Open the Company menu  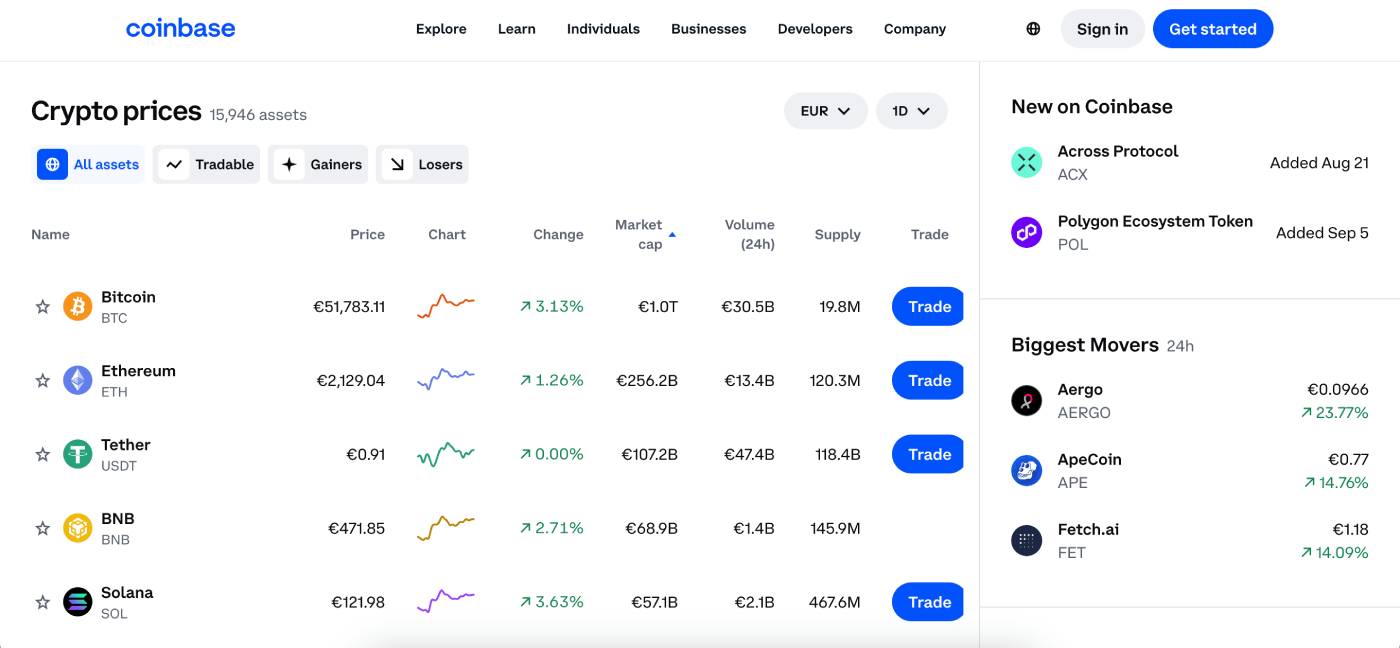[915, 29]
